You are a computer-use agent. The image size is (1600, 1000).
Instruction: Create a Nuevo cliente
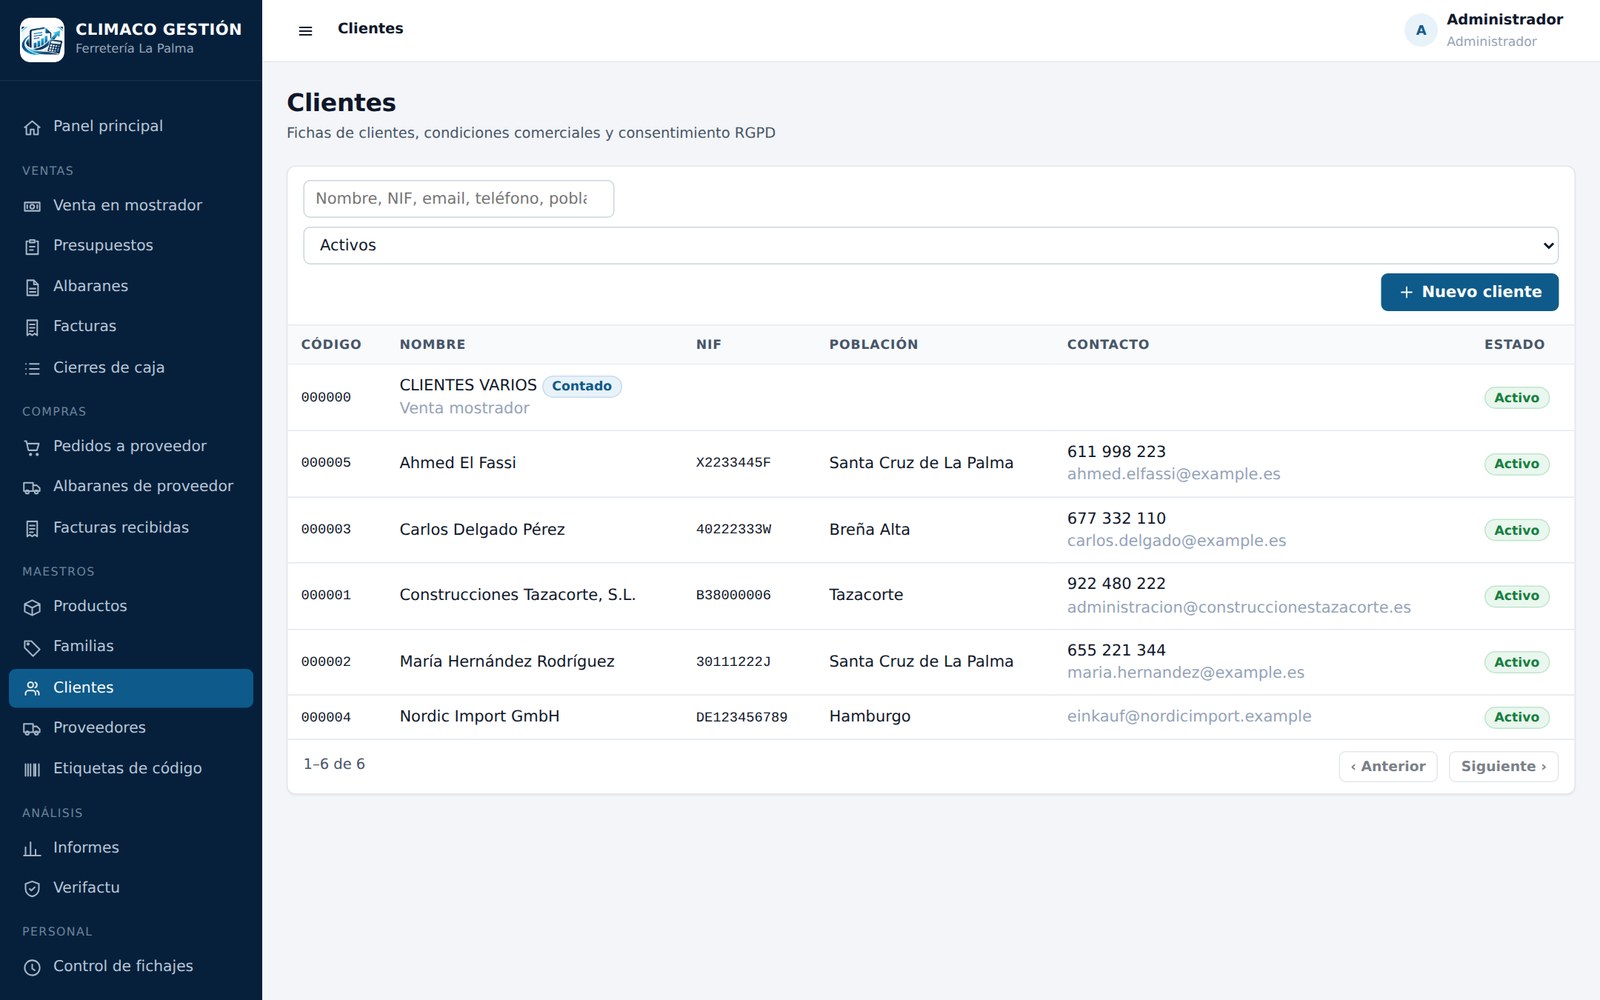[1469, 292]
